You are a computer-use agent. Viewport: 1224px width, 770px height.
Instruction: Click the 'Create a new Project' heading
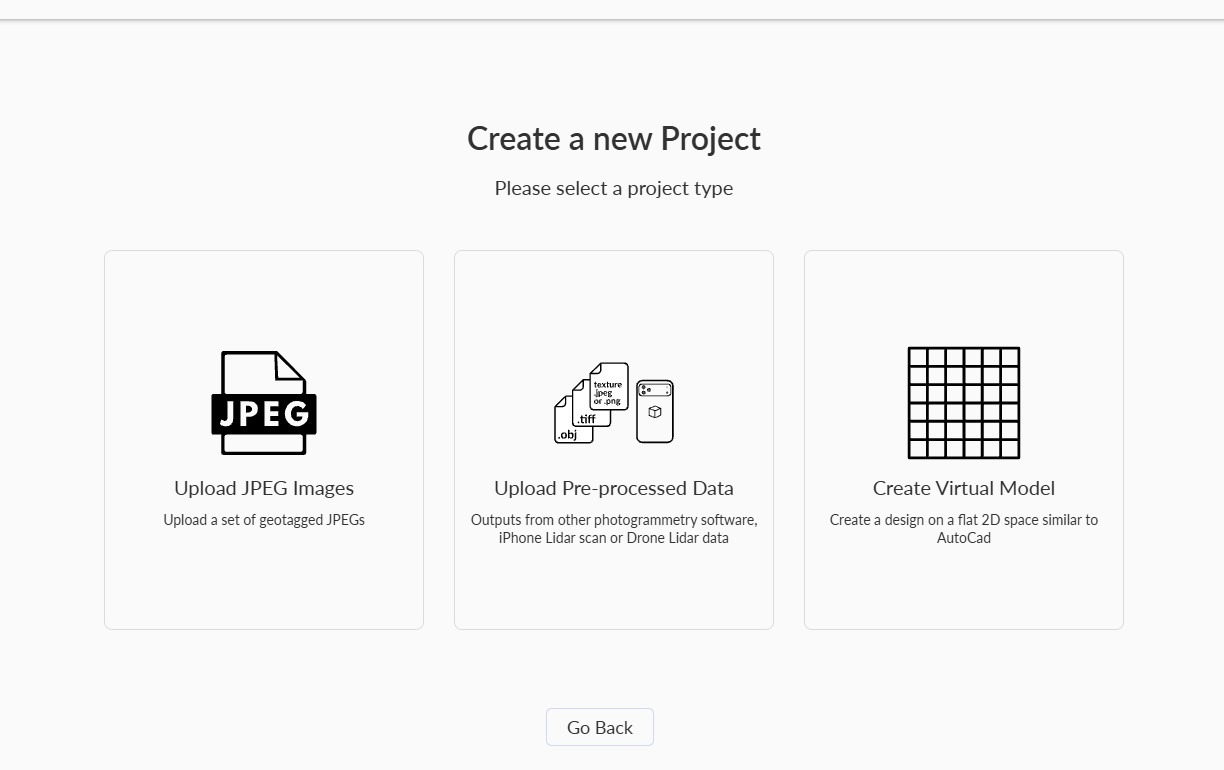(x=614, y=138)
